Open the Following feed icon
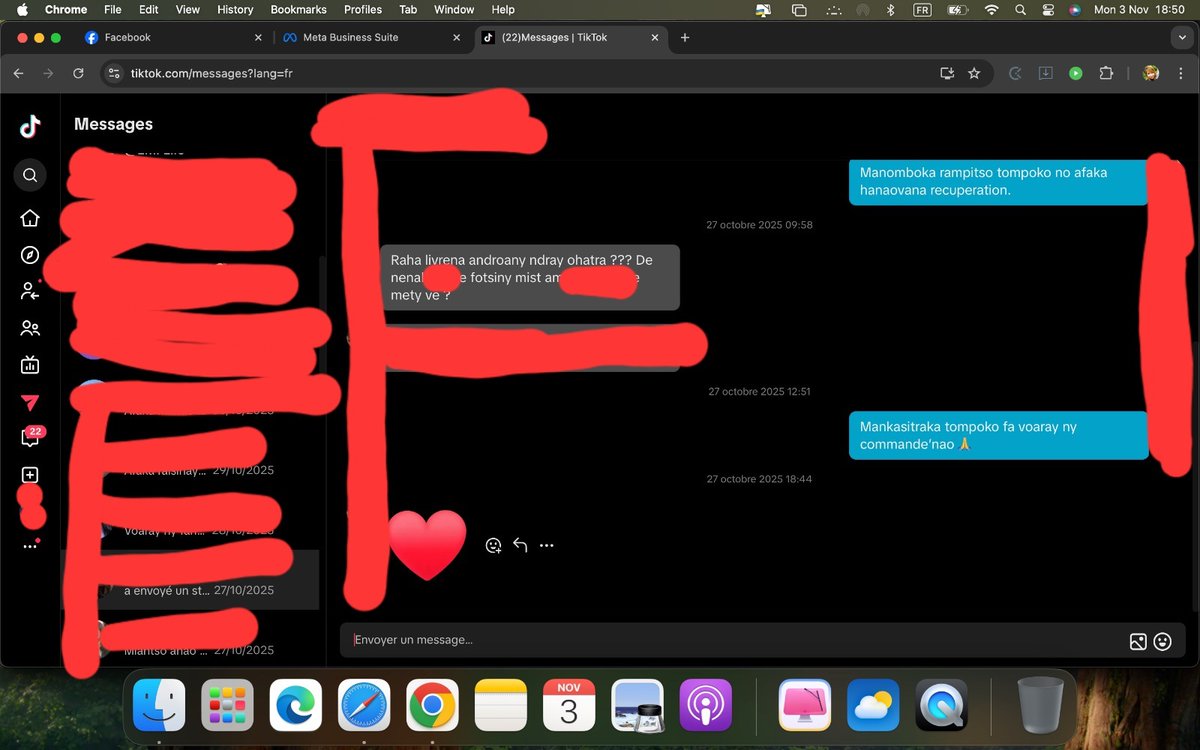The image size is (1200, 750). (30, 291)
